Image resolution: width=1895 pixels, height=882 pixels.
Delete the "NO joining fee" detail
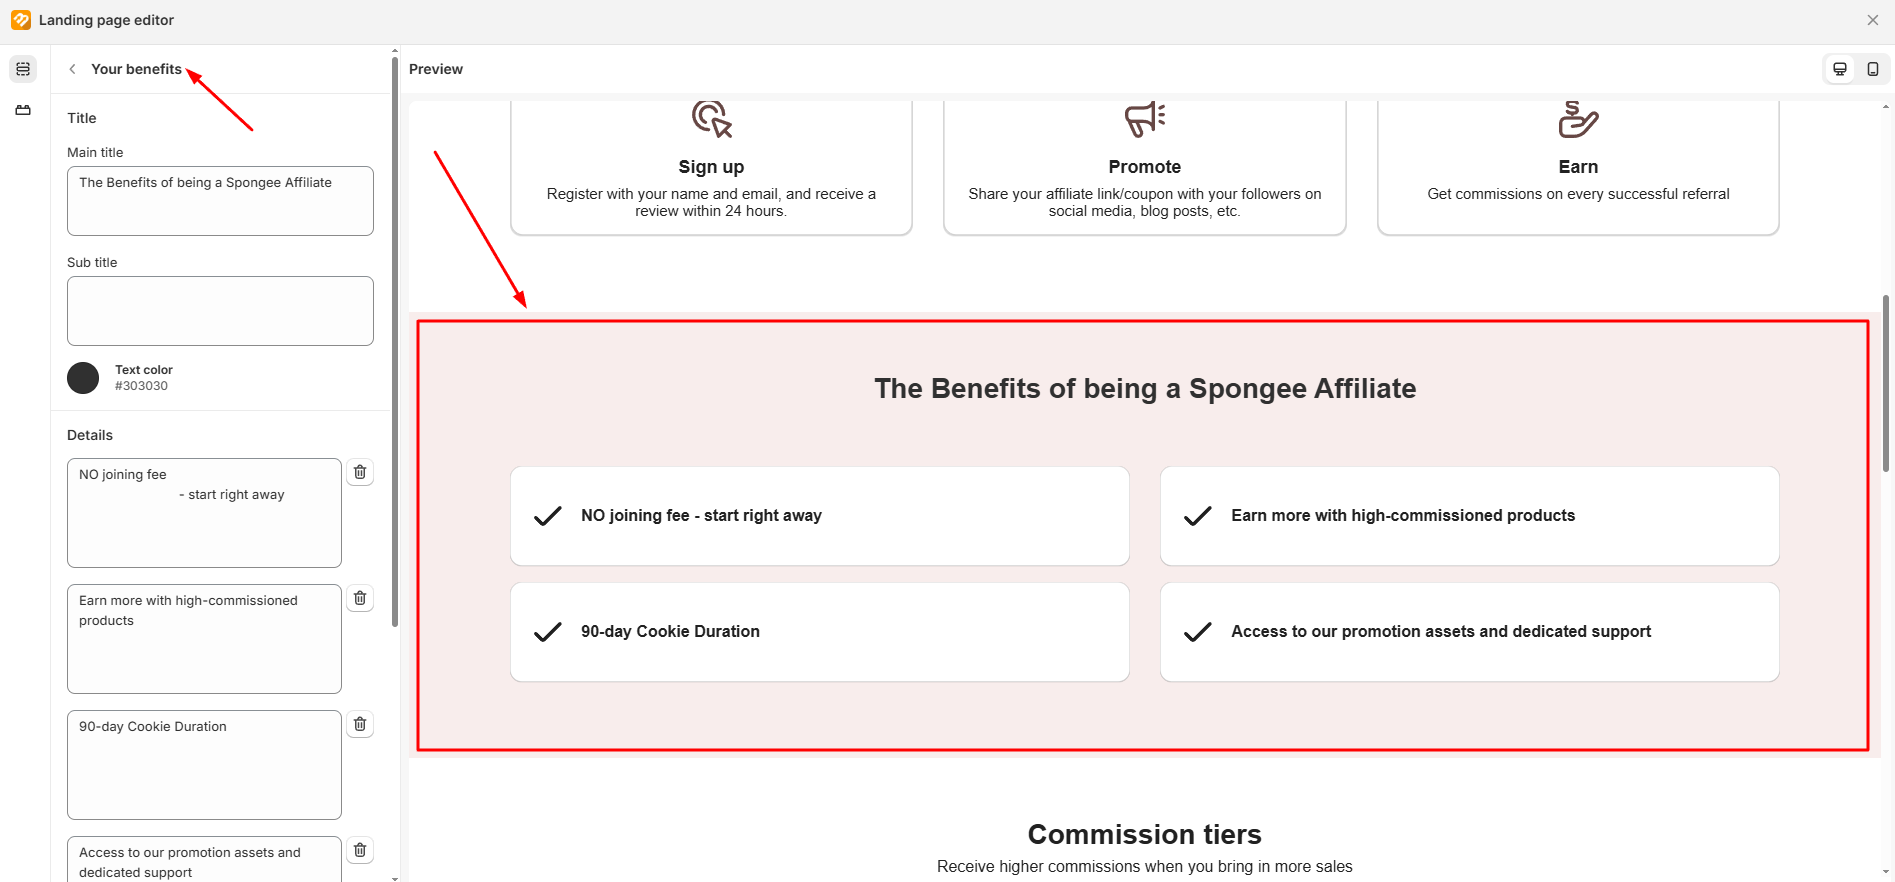coord(360,472)
